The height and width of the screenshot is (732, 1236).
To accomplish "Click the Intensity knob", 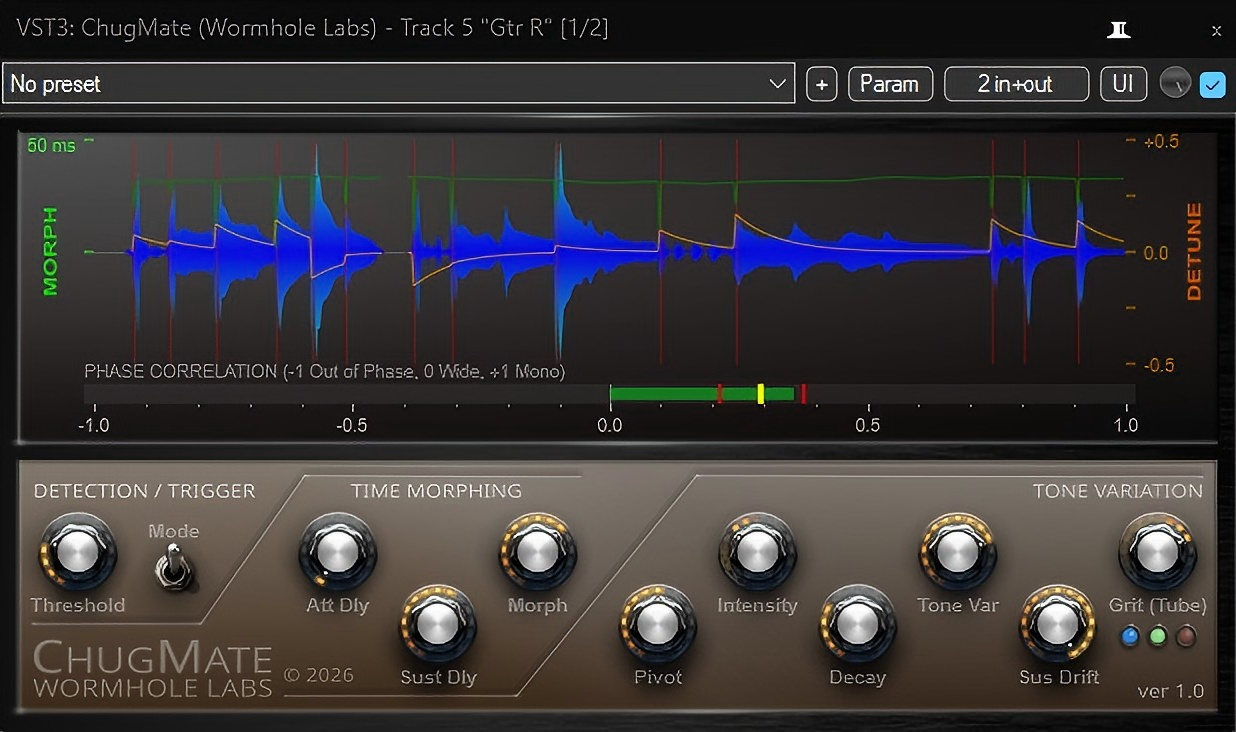I will (x=757, y=551).
